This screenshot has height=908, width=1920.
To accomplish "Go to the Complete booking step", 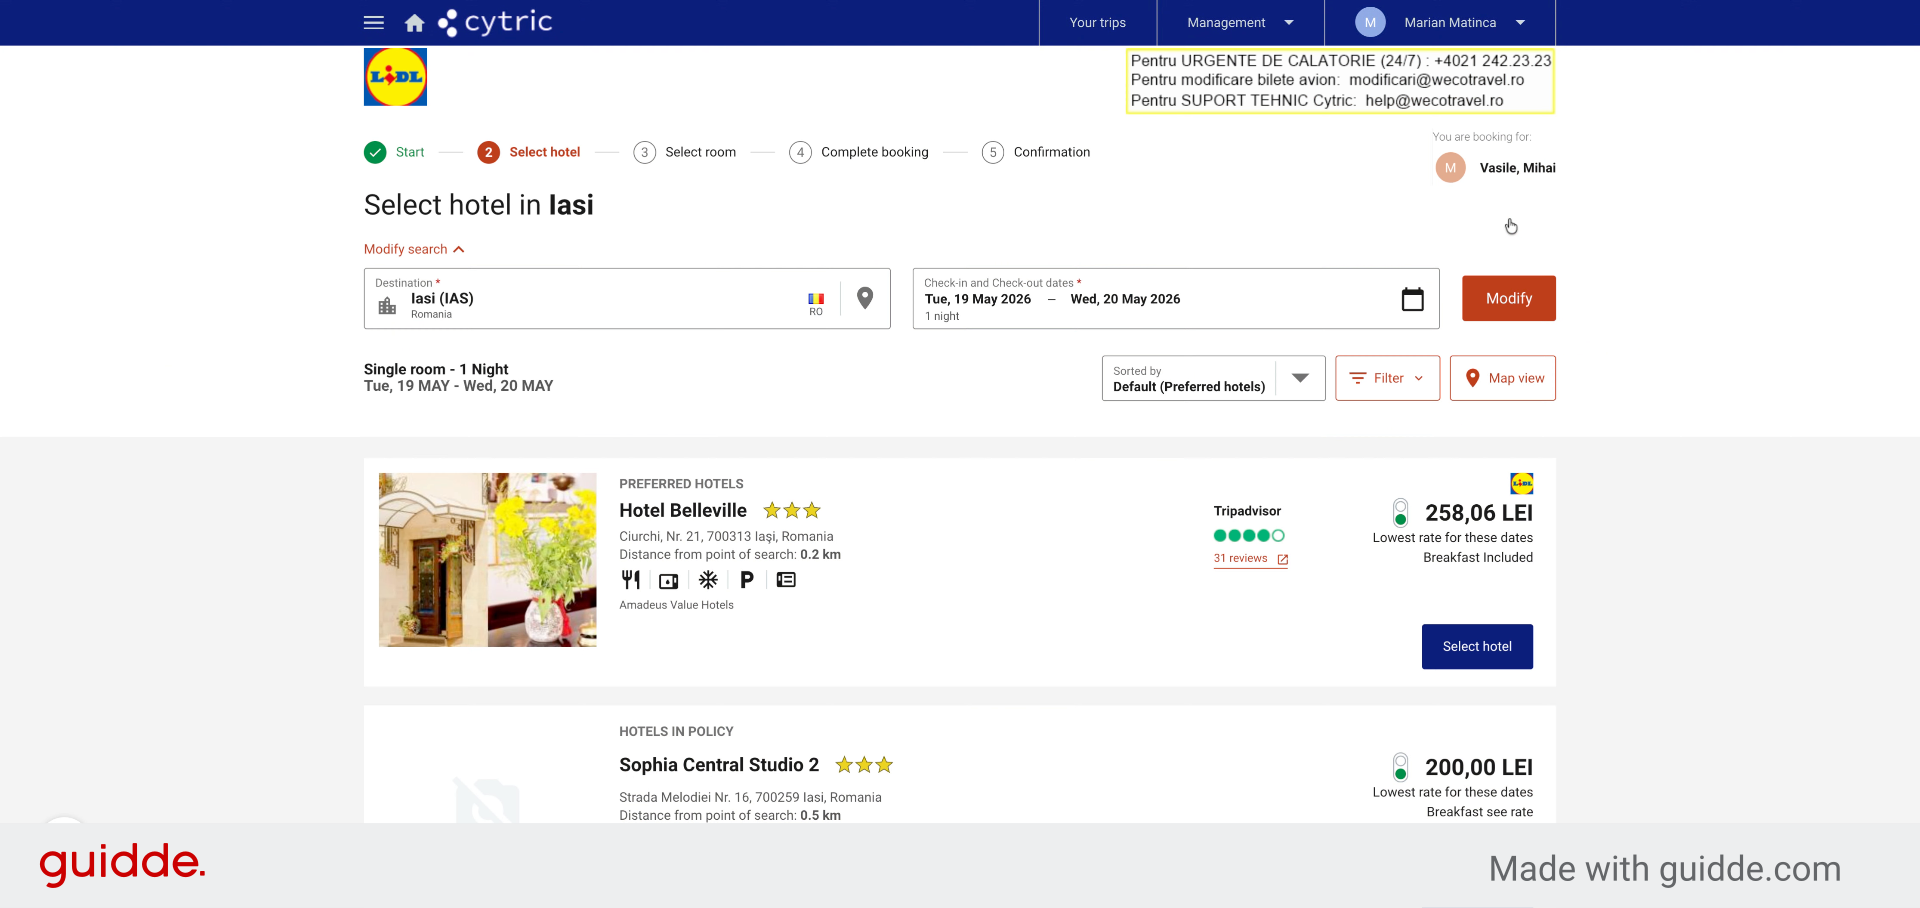I will point(859,152).
